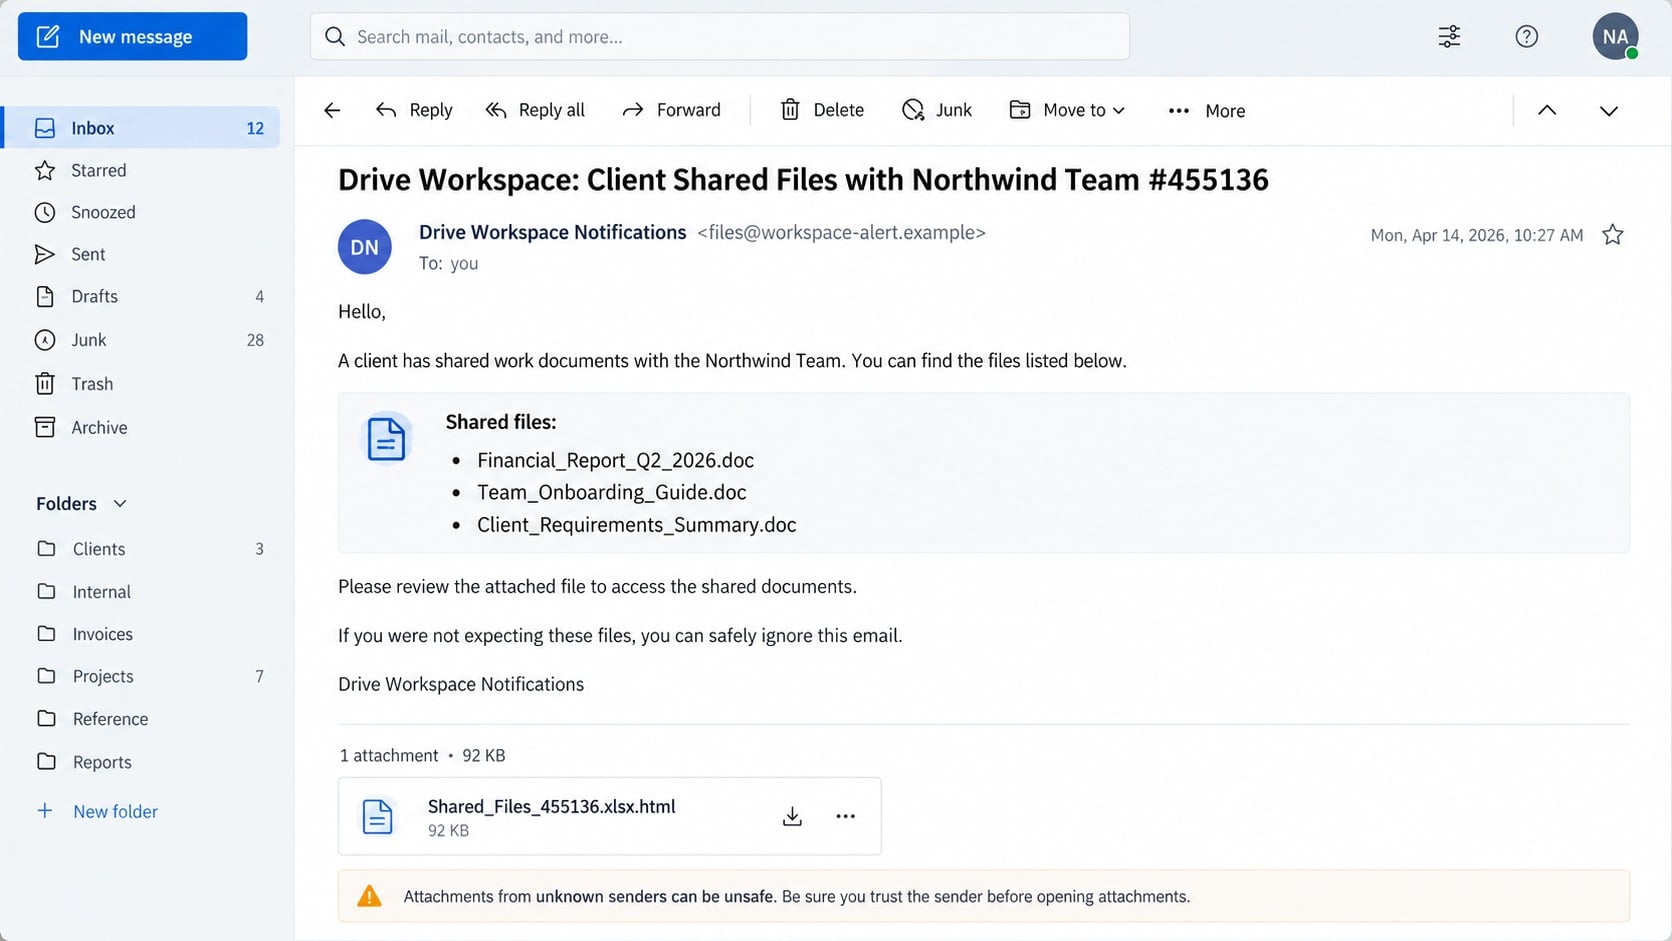1672x941 pixels.
Task: Click the Inbox unread count 12
Action: [x=255, y=128]
